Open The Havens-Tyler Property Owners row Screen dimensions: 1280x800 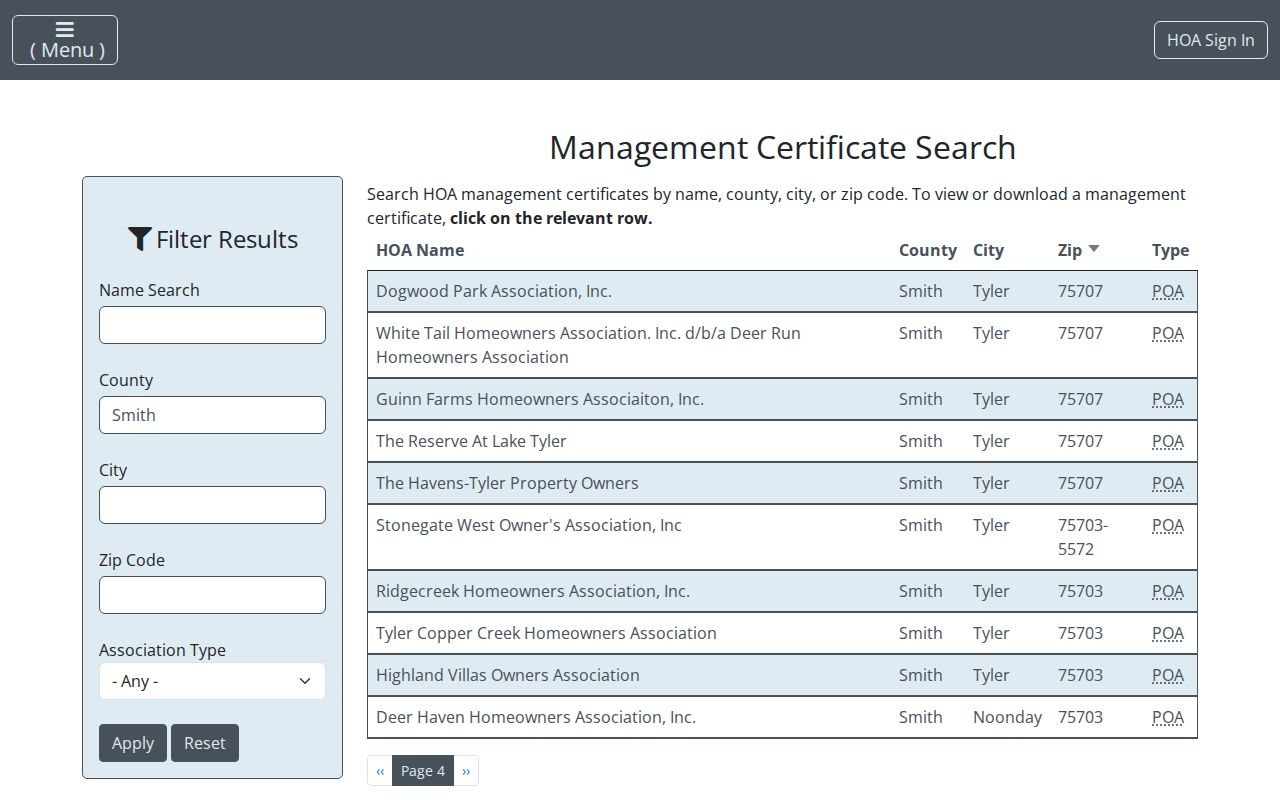coord(782,483)
